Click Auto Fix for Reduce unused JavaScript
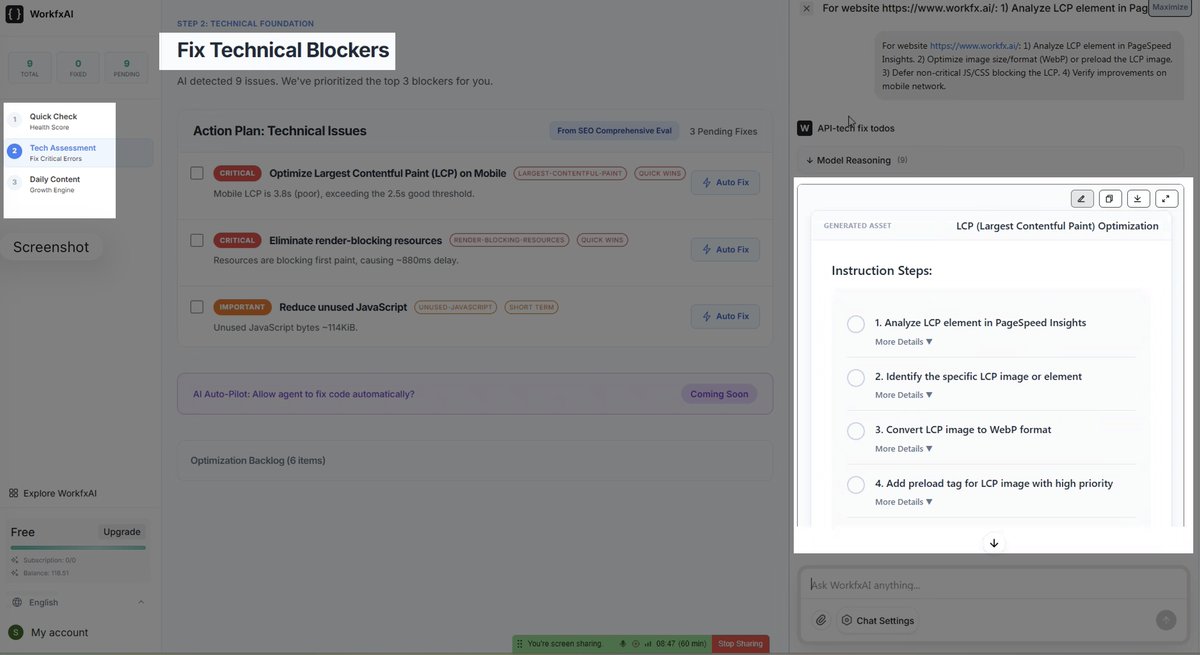1200x655 pixels. tap(725, 316)
